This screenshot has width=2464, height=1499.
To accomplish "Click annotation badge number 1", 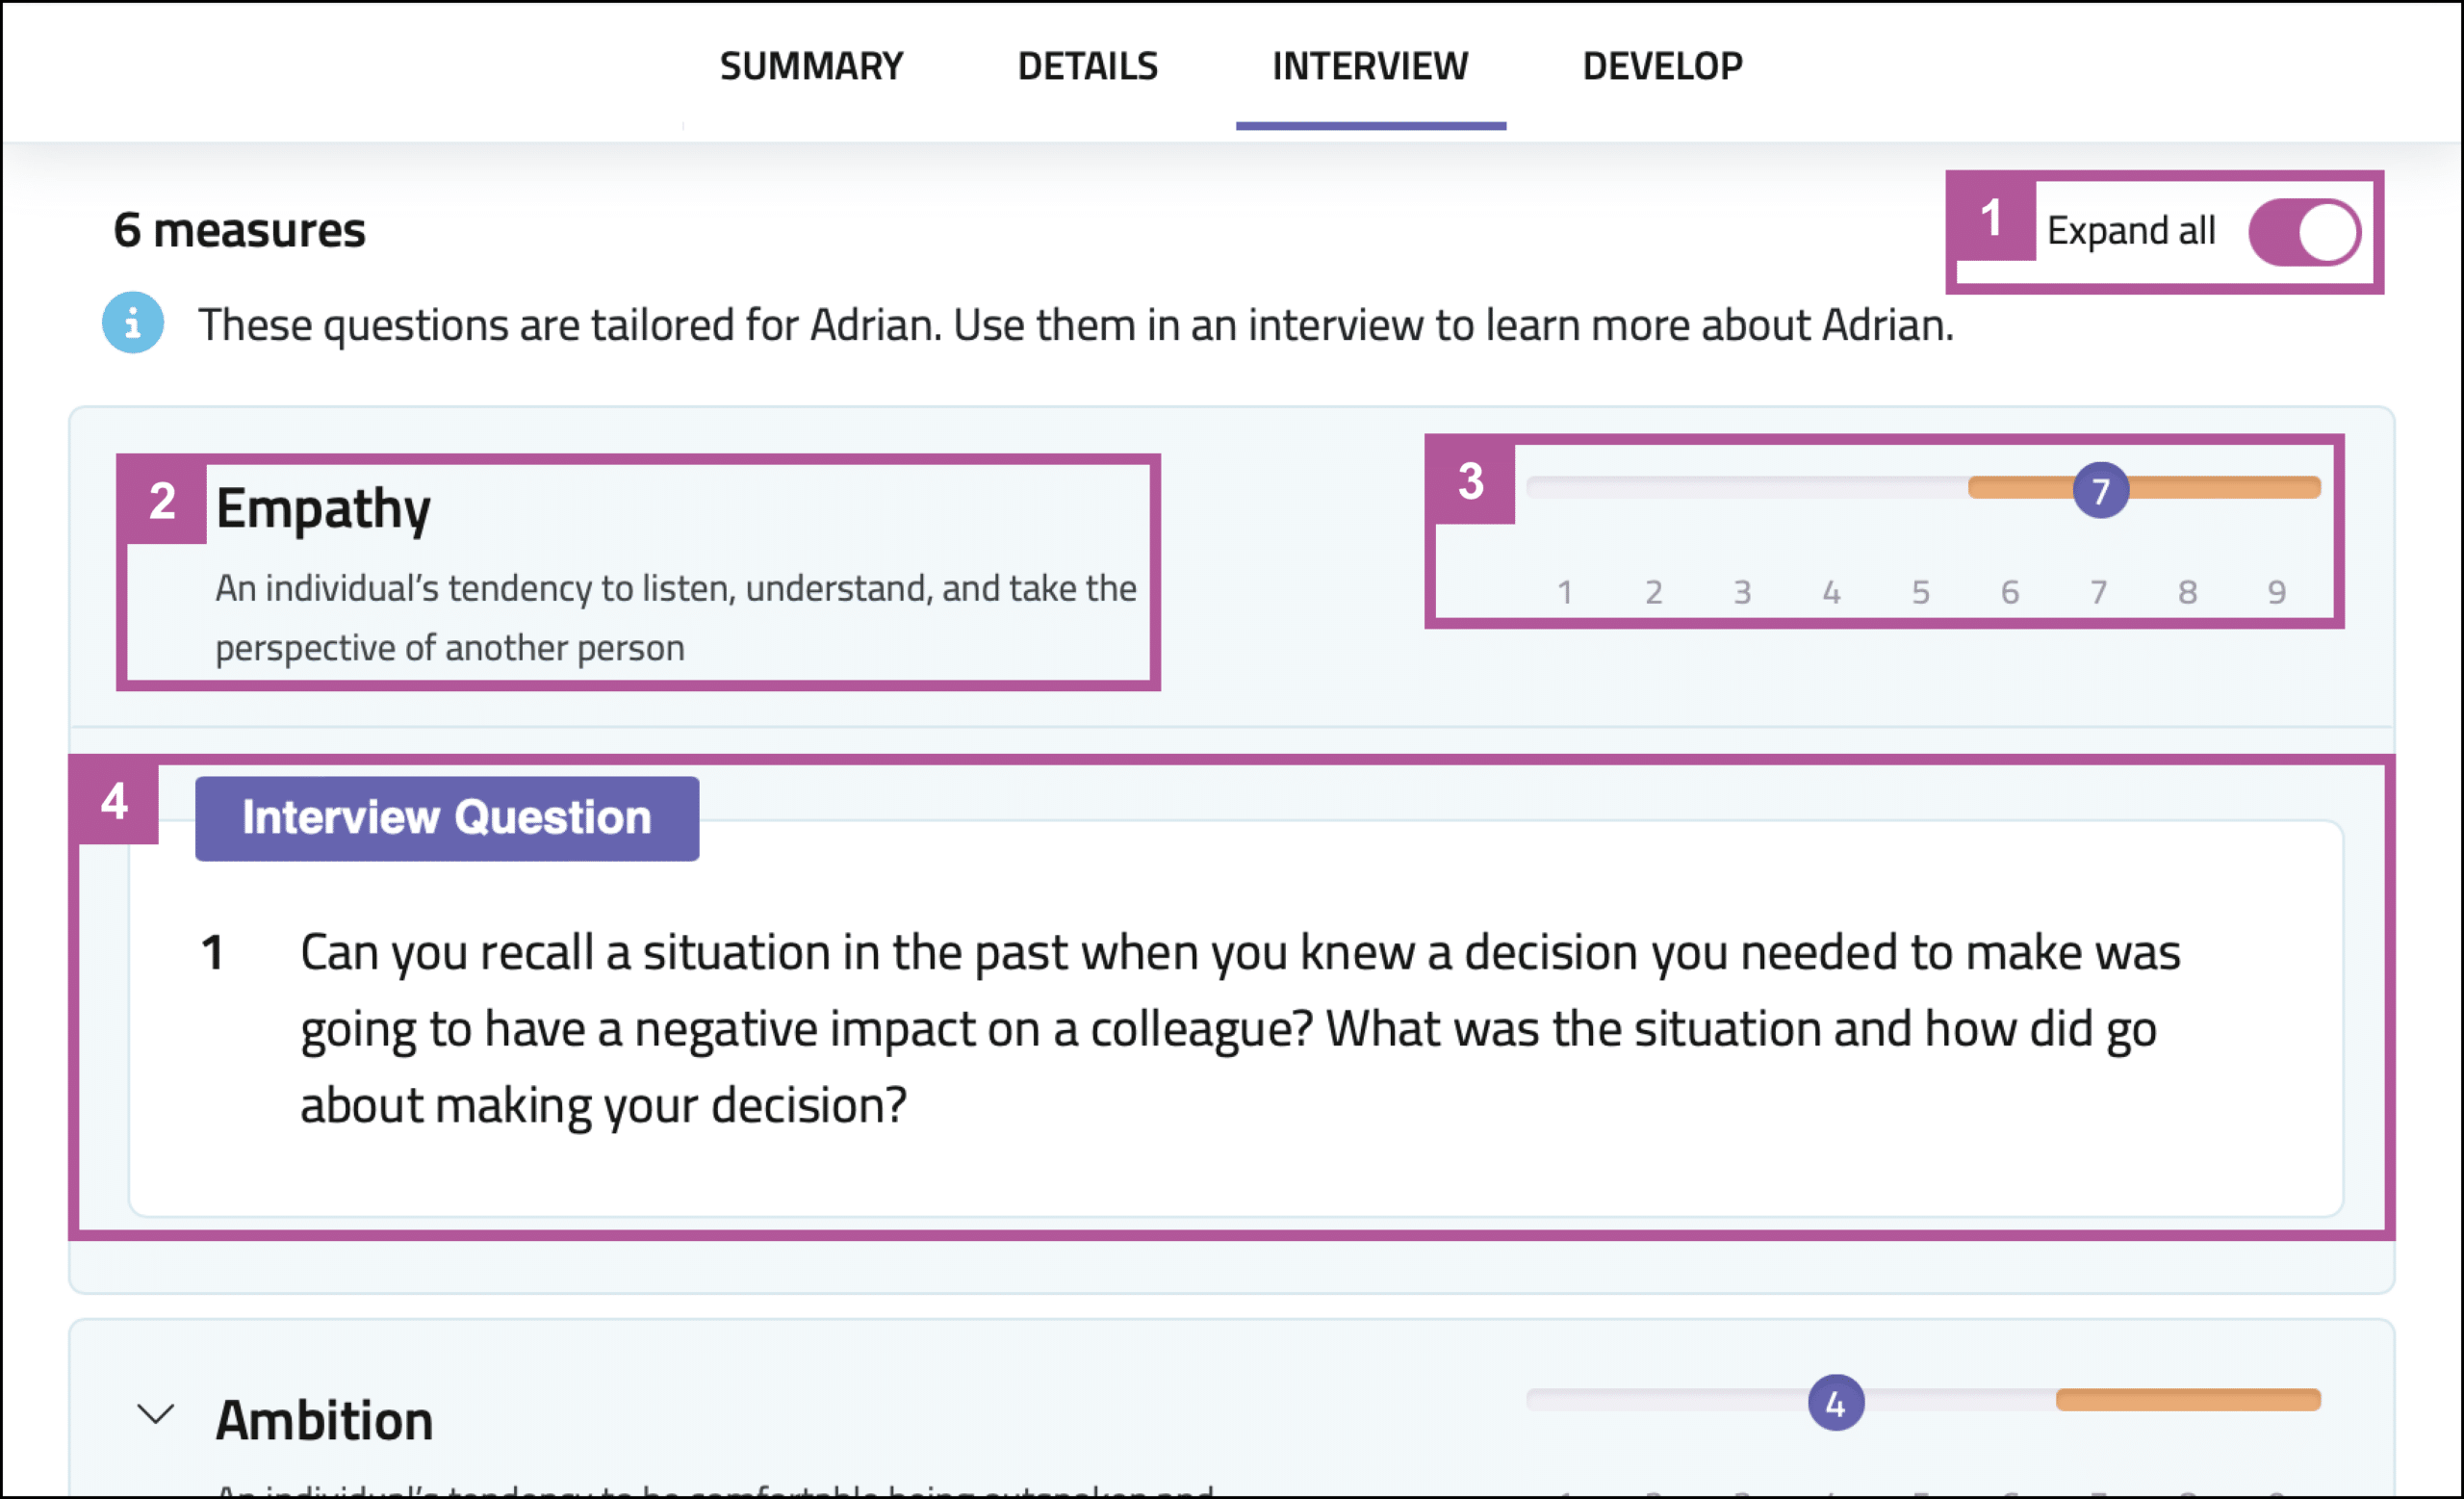I will pos(1991,219).
